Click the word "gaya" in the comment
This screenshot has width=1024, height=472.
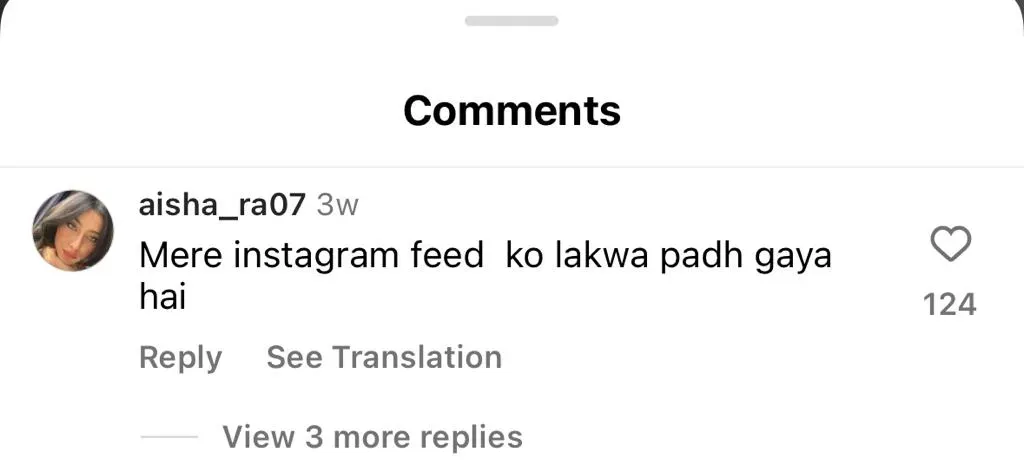(792, 256)
